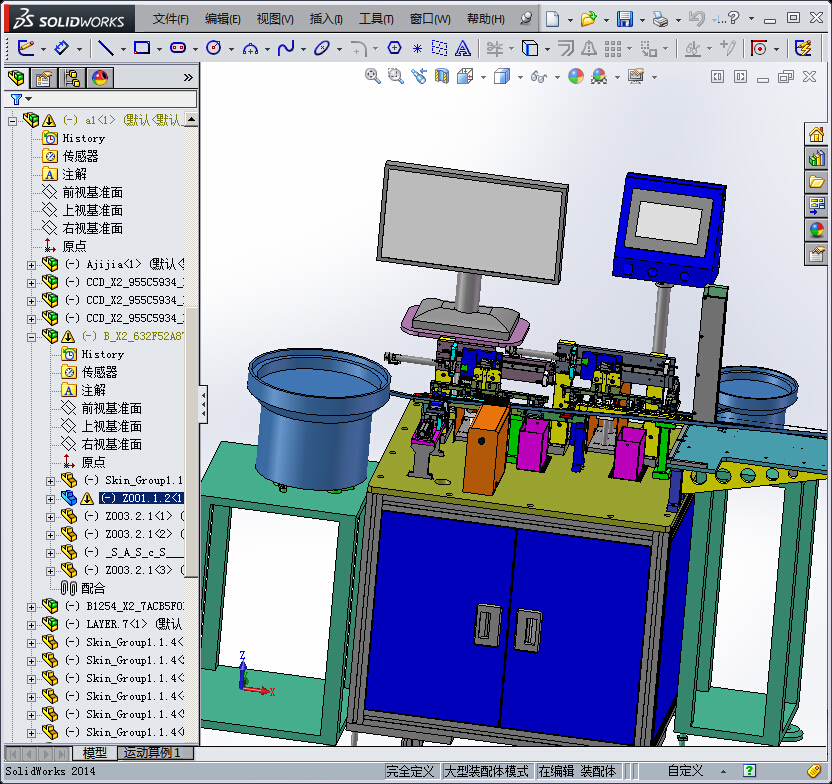Viewport: 832px width, 784px height.
Task: Select the Circle sketch tool
Action: (213, 47)
